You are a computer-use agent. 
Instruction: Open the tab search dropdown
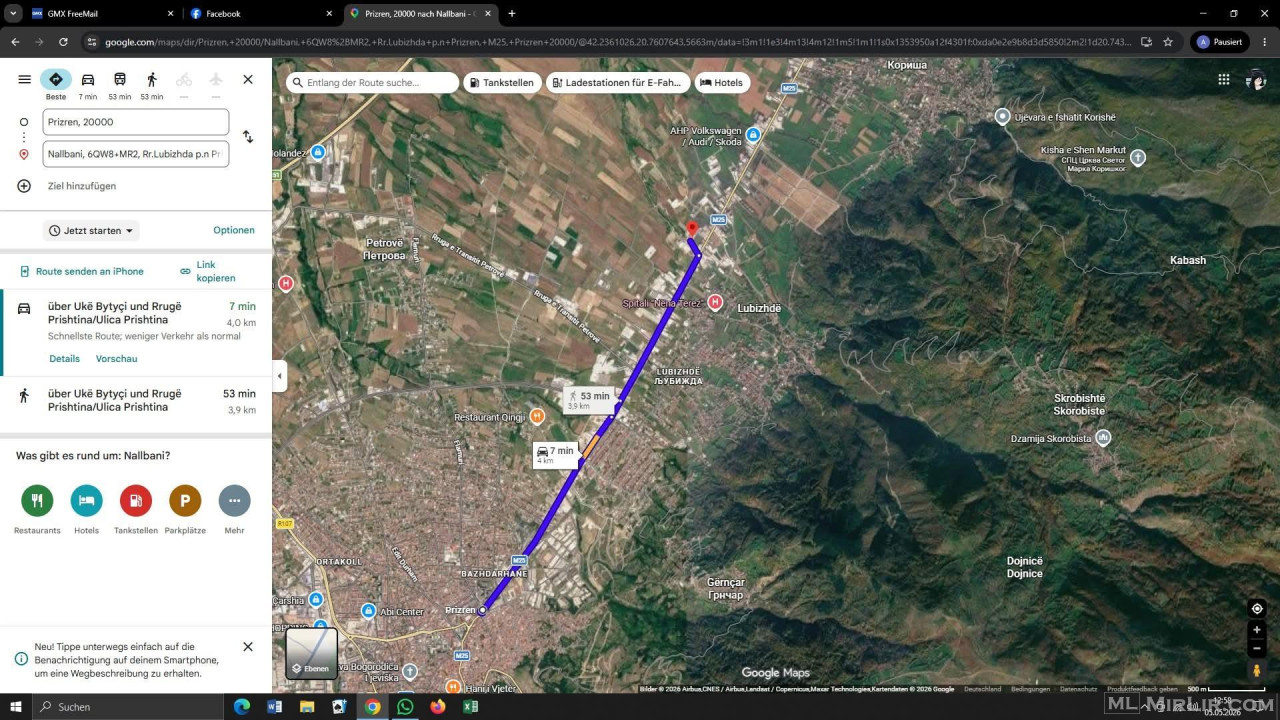pos(13,14)
